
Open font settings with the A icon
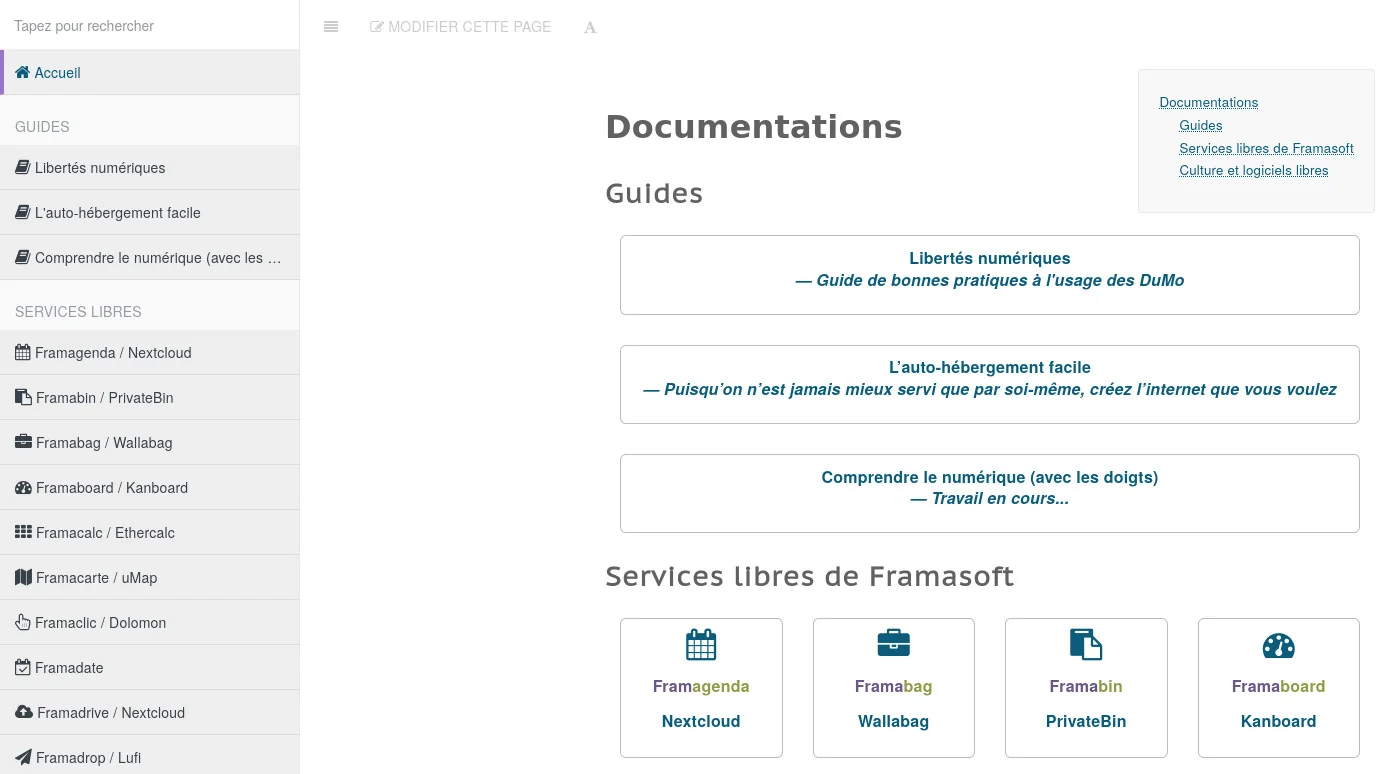point(590,27)
